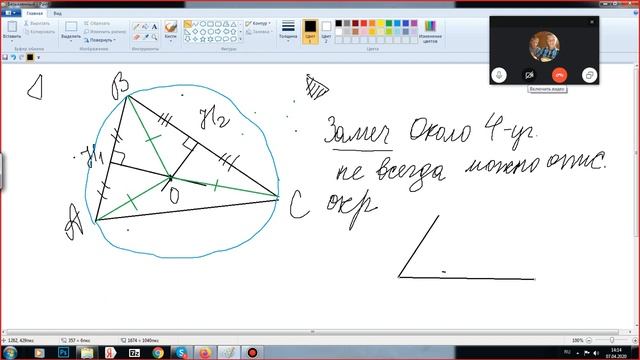Select the diamond shape
This screenshot has height=360, width=640.
click(195, 31)
